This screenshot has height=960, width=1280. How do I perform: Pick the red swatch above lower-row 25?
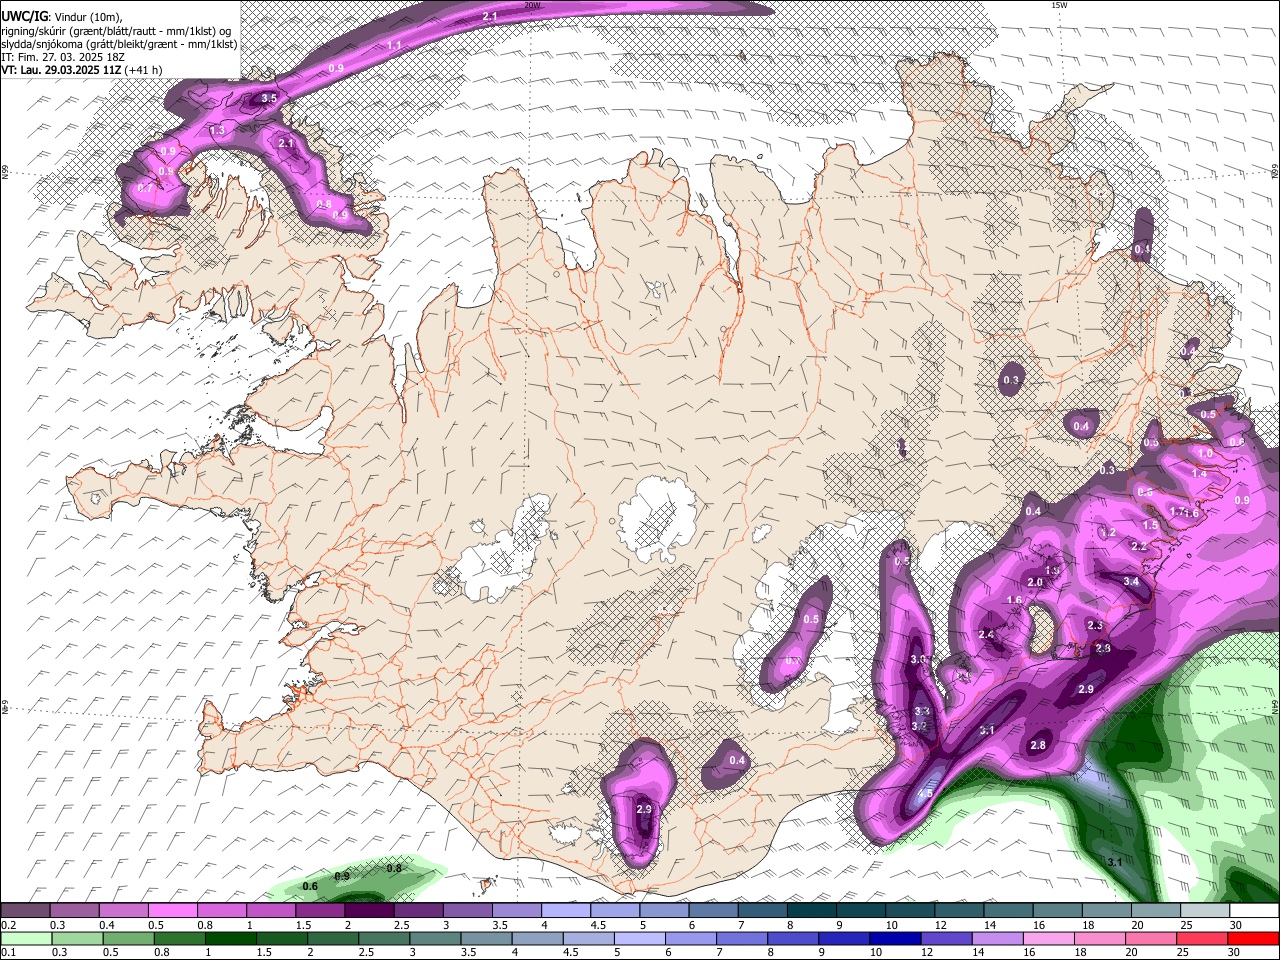[x=1202, y=938]
